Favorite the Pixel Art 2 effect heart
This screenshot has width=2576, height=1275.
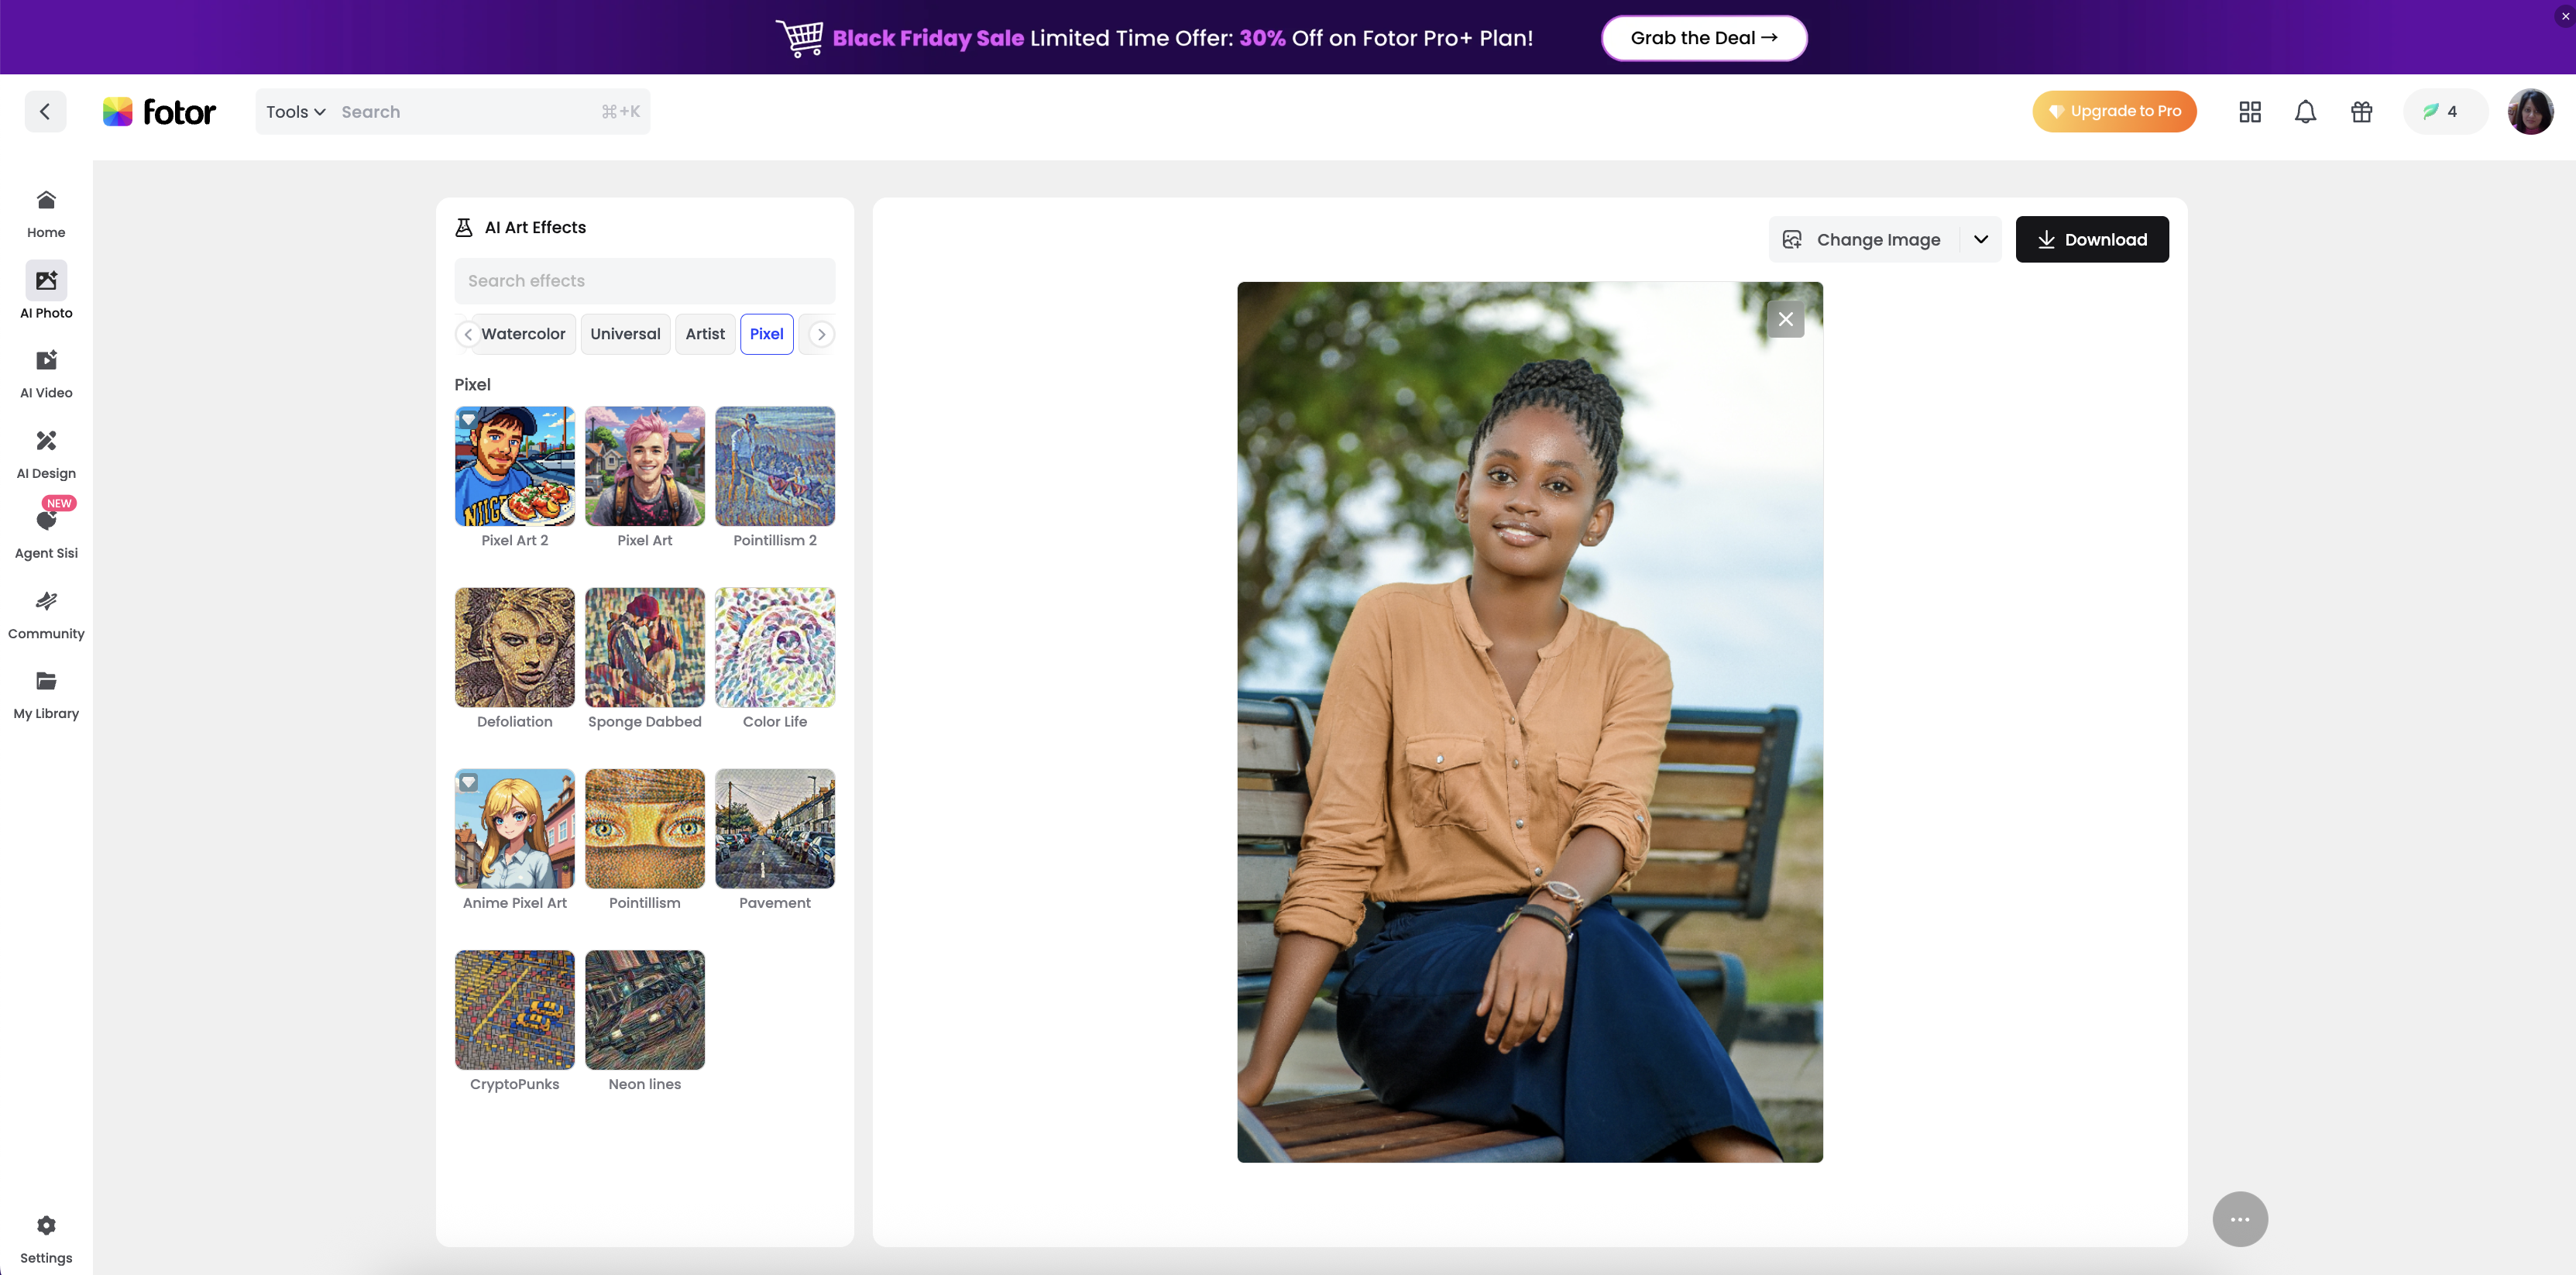pyautogui.click(x=469, y=420)
